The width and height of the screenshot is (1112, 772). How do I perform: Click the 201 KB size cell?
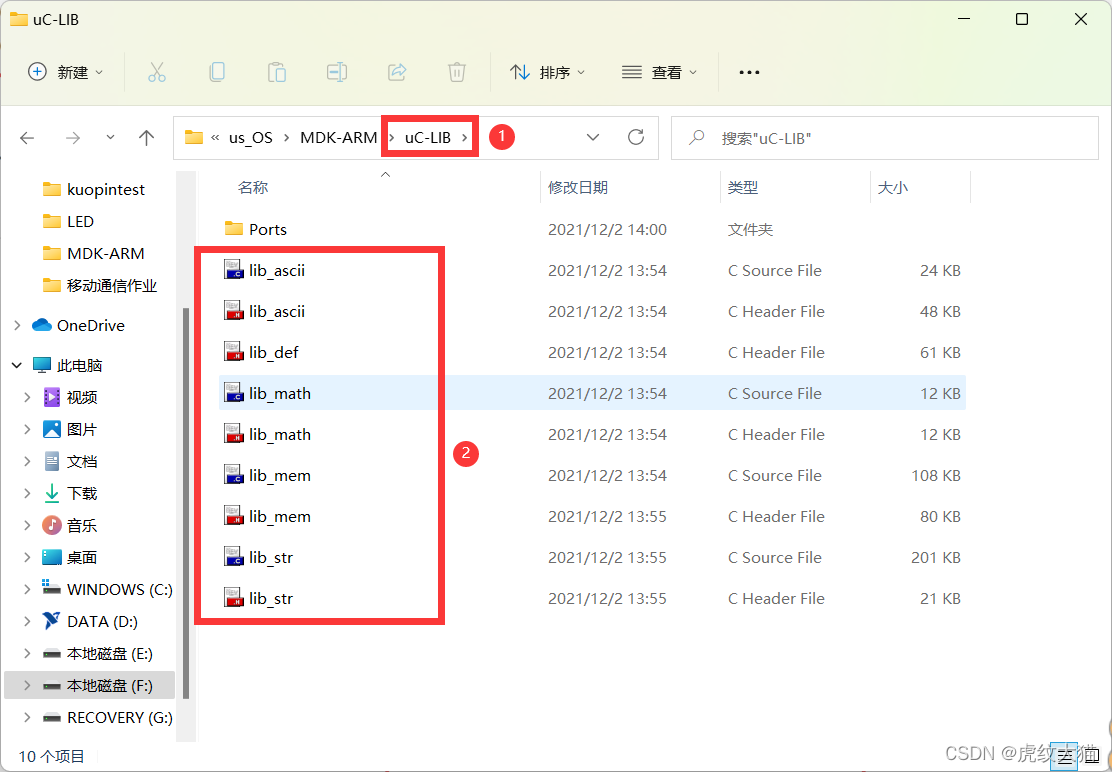pos(935,557)
